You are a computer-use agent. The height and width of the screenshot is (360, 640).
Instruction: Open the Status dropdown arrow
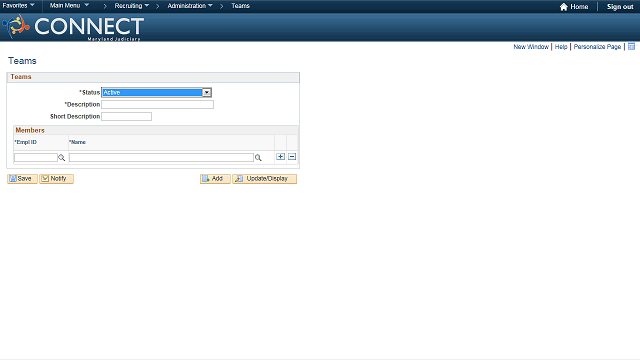(207, 93)
